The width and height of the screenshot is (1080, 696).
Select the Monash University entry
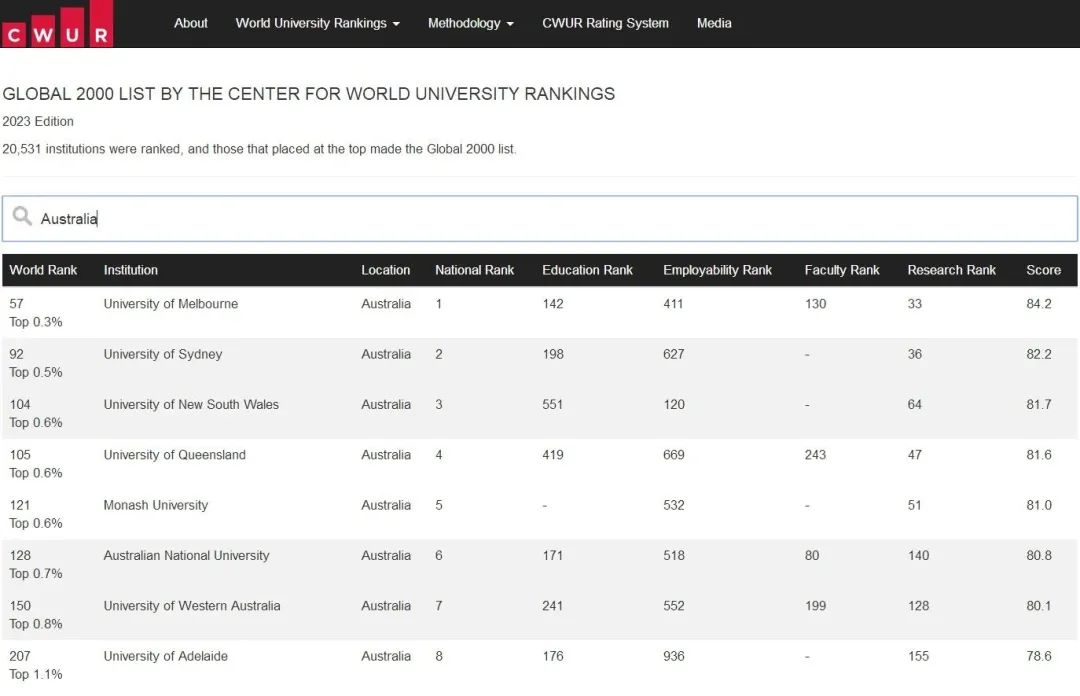(156, 505)
